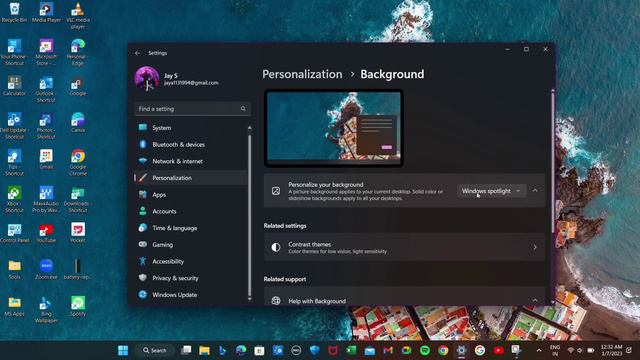
Task: Open the Recycle Bin desktop icon
Action: [x=14, y=12]
